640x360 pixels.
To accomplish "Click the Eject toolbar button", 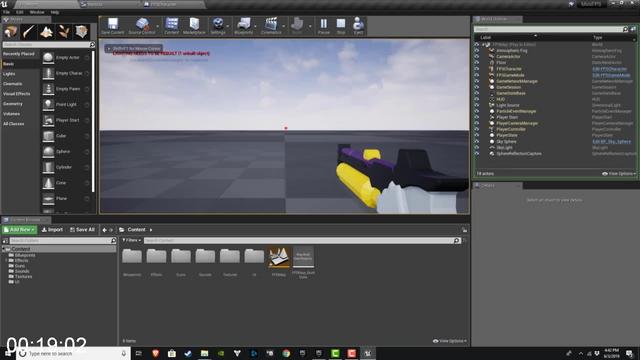I will 358,26.
